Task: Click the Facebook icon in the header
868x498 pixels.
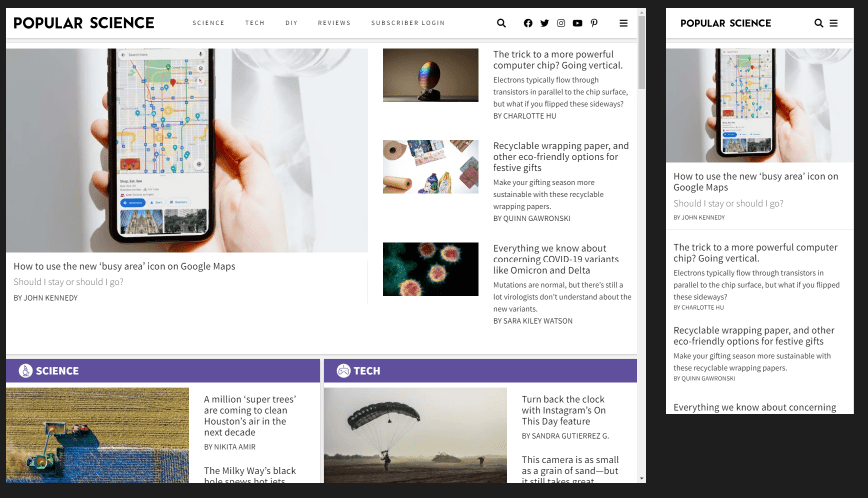Action: pos(528,23)
